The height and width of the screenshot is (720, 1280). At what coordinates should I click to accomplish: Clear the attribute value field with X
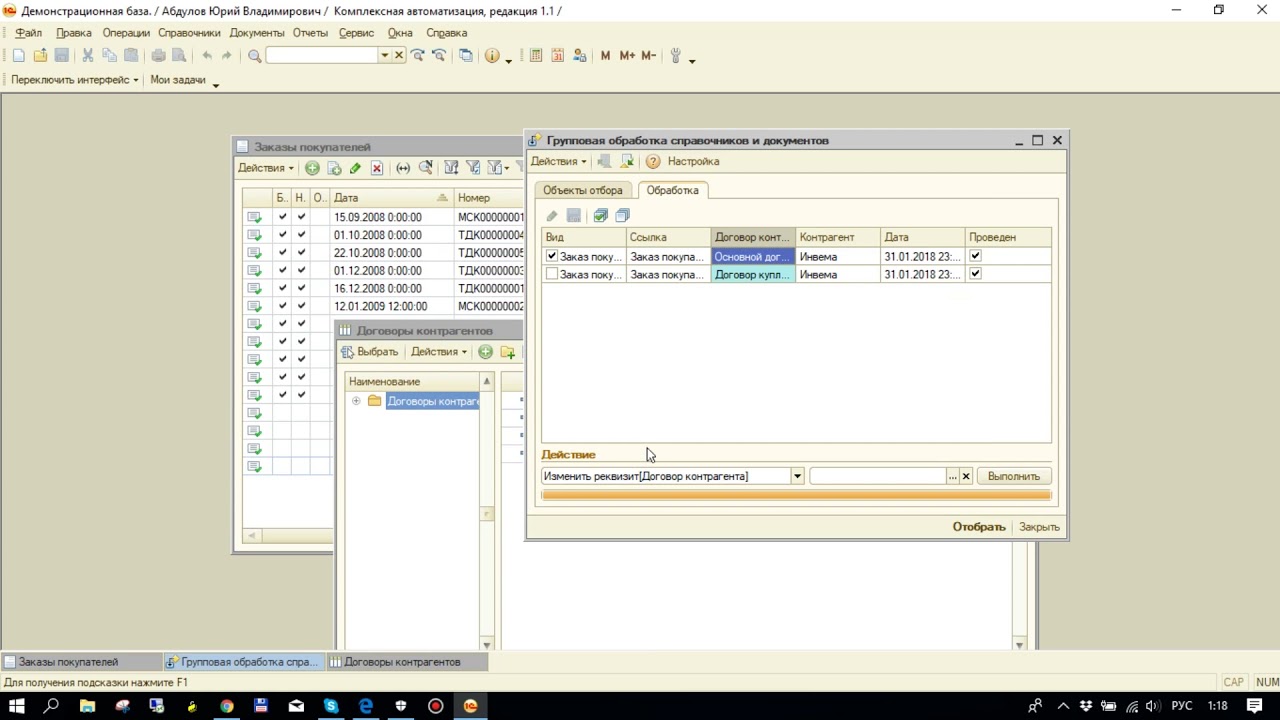pos(966,476)
